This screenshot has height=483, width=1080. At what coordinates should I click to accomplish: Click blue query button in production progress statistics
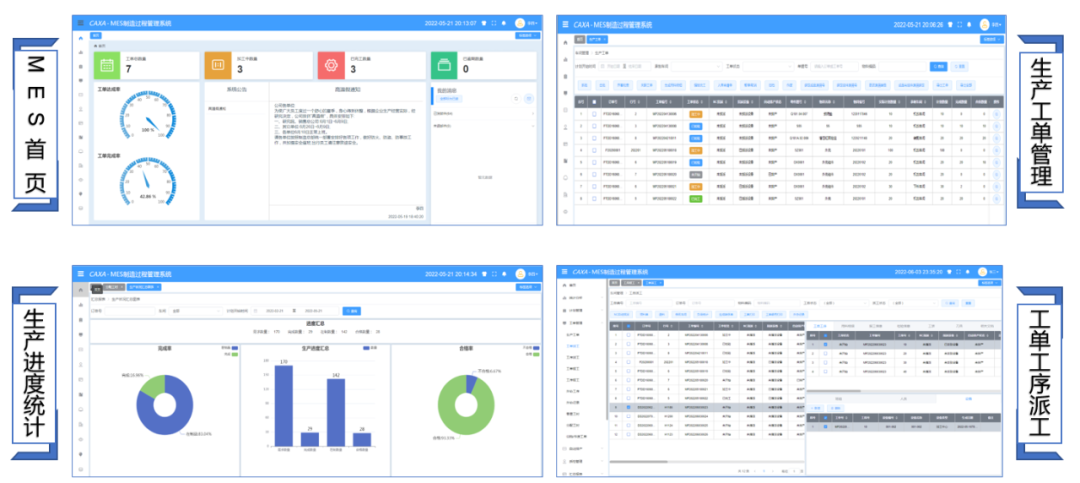[352, 311]
